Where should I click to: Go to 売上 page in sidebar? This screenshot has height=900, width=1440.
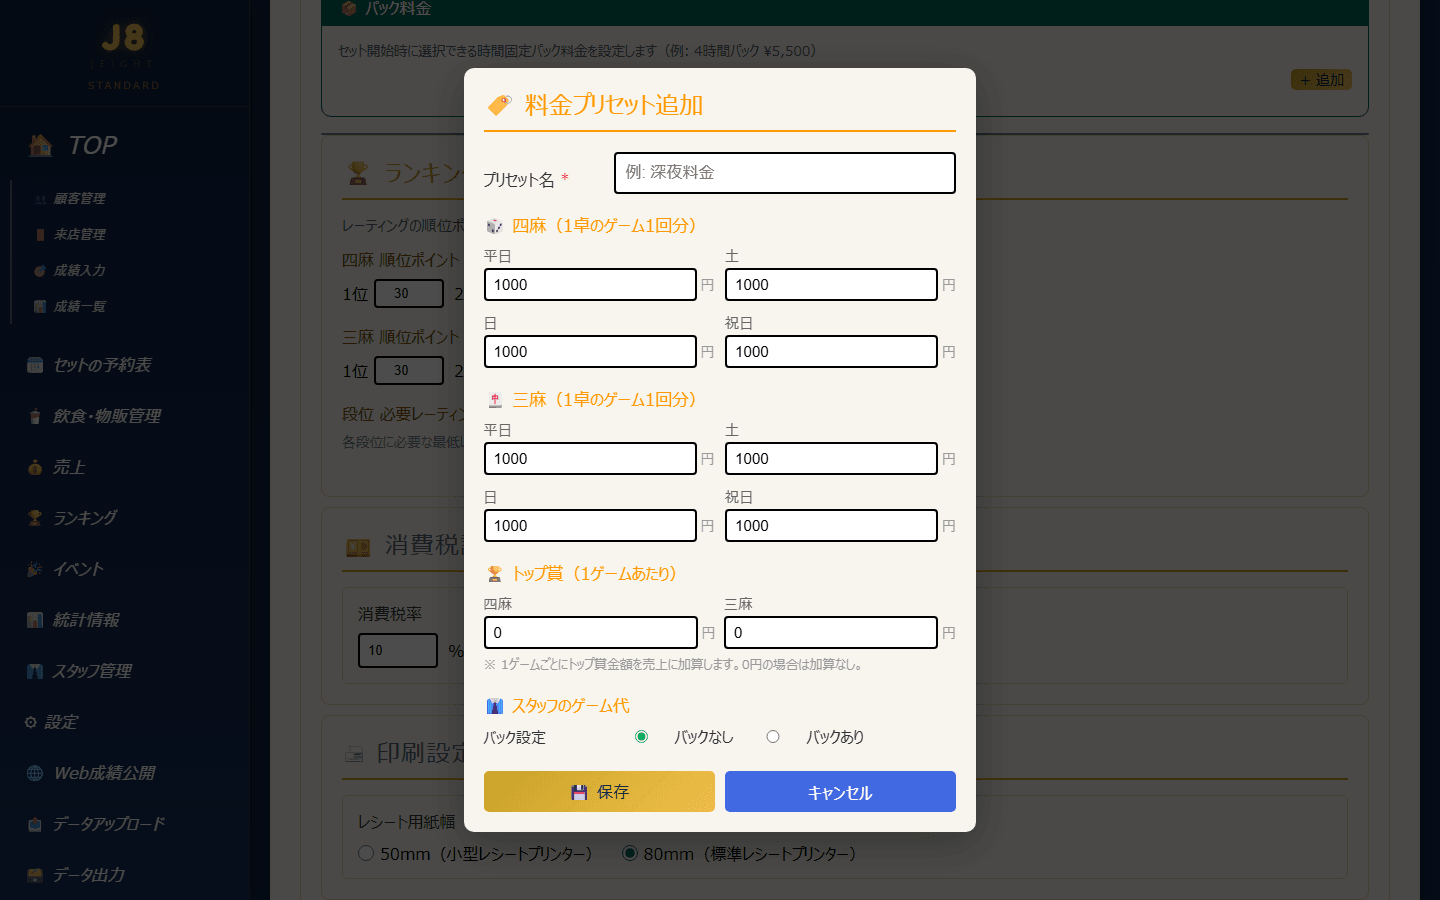point(57,467)
